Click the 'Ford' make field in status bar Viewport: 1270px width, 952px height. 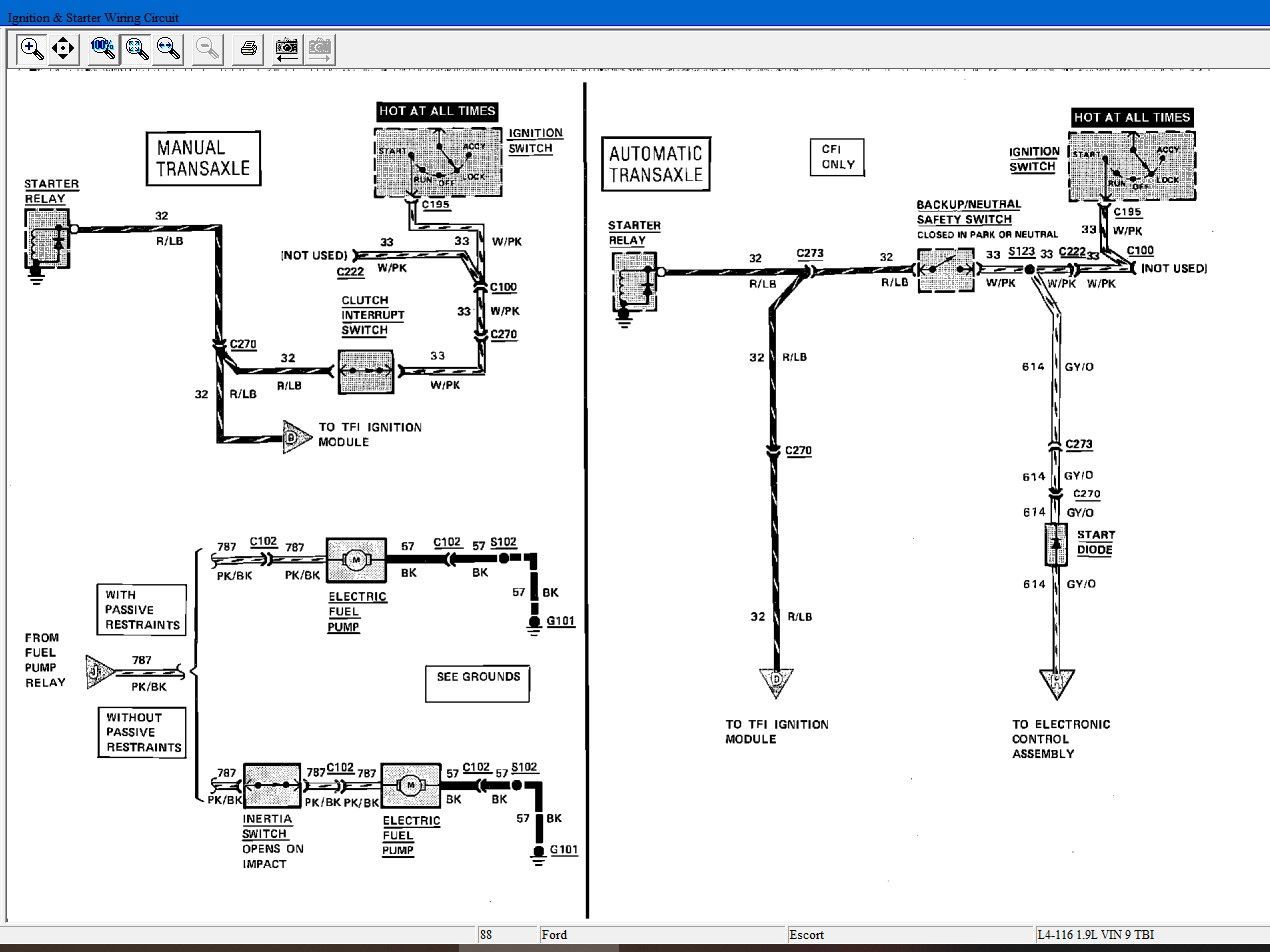[x=660, y=935]
